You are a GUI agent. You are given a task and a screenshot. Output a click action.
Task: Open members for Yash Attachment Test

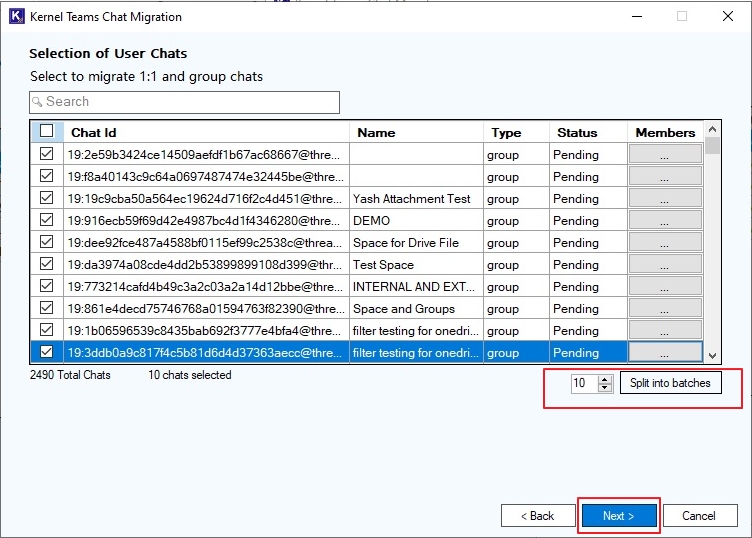pyautogui.click(x=665, y=199)
